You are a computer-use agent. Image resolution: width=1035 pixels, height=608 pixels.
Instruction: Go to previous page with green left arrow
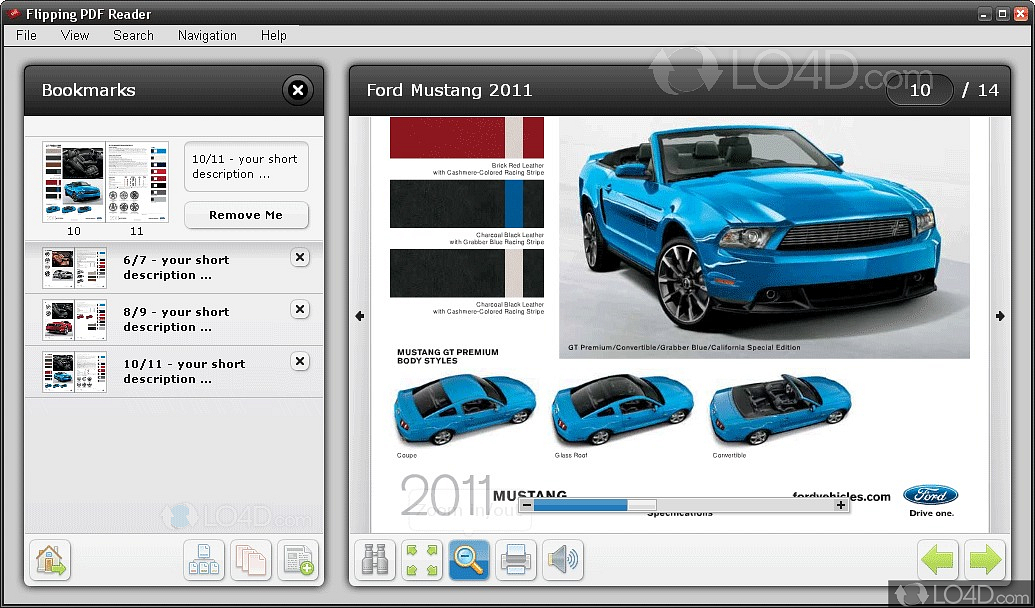point(938,560)
